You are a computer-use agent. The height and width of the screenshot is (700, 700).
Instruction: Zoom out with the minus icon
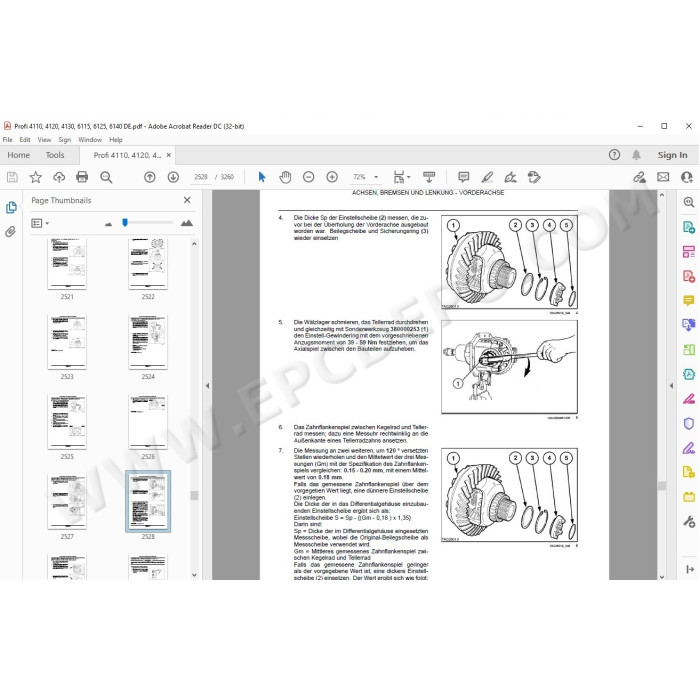308,177
